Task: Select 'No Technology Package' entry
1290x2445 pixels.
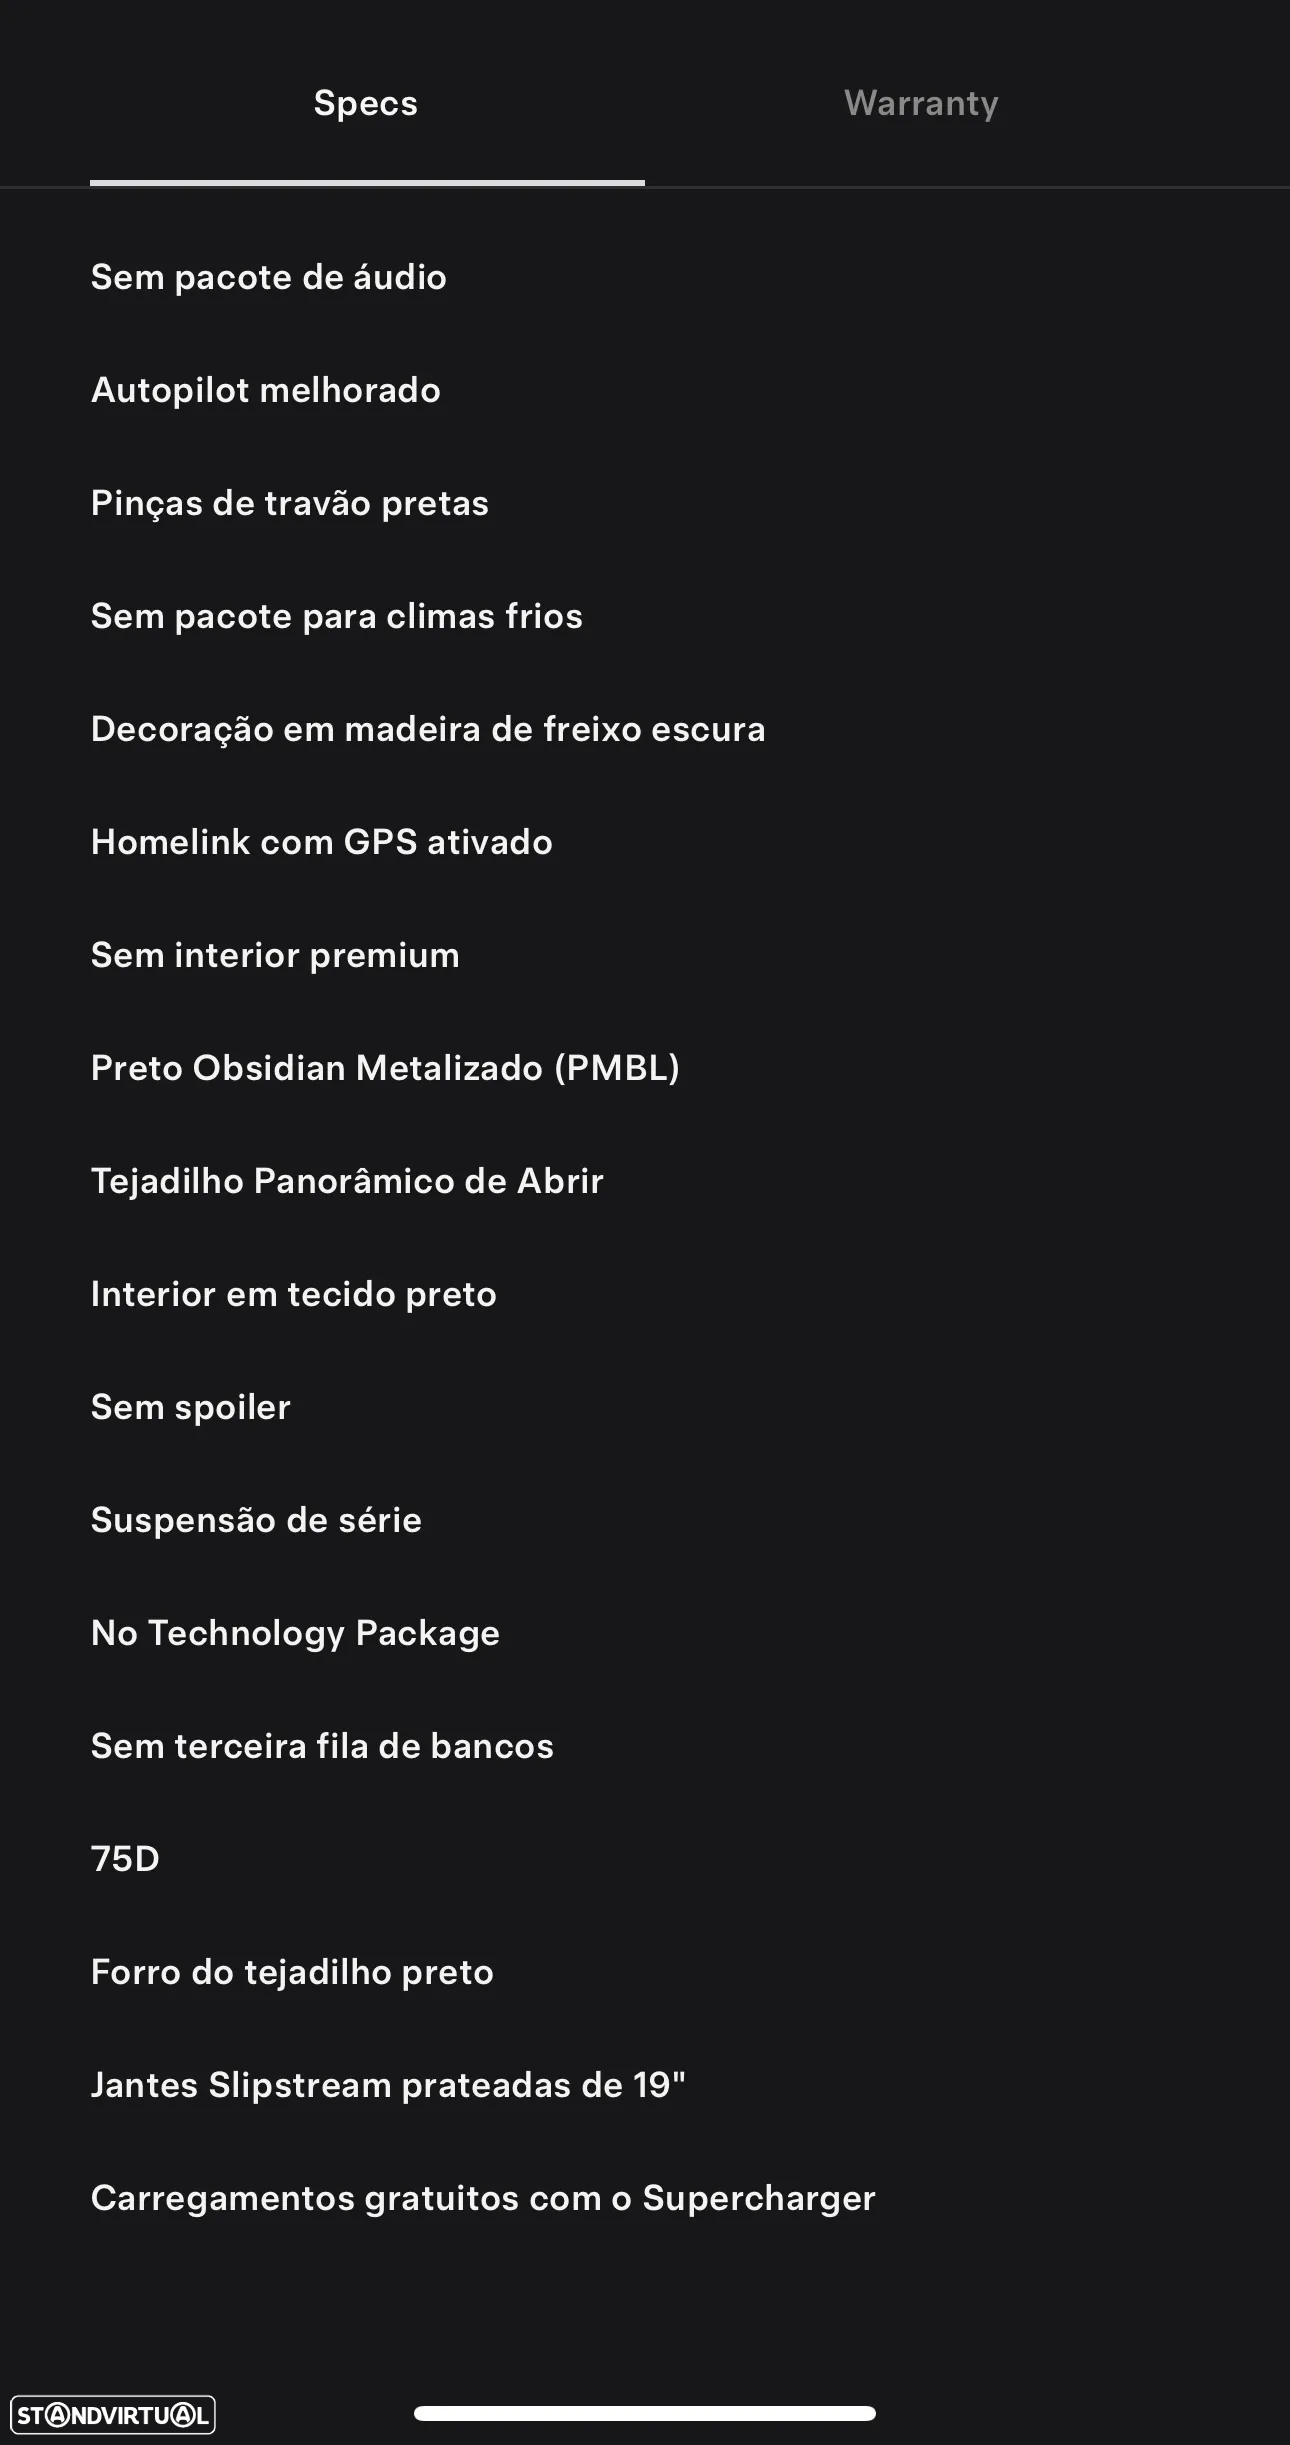Action: pyautogui.click(x=295, y=1633)
